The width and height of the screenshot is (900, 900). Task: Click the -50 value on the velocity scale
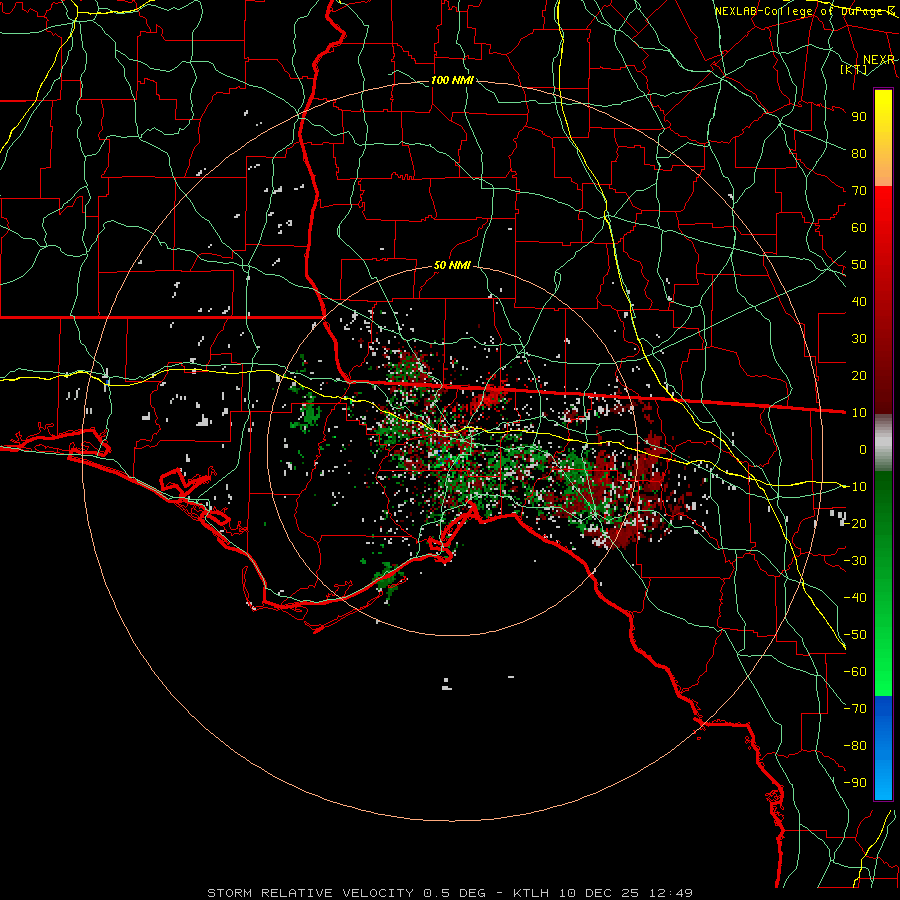(x=855, y=635)
